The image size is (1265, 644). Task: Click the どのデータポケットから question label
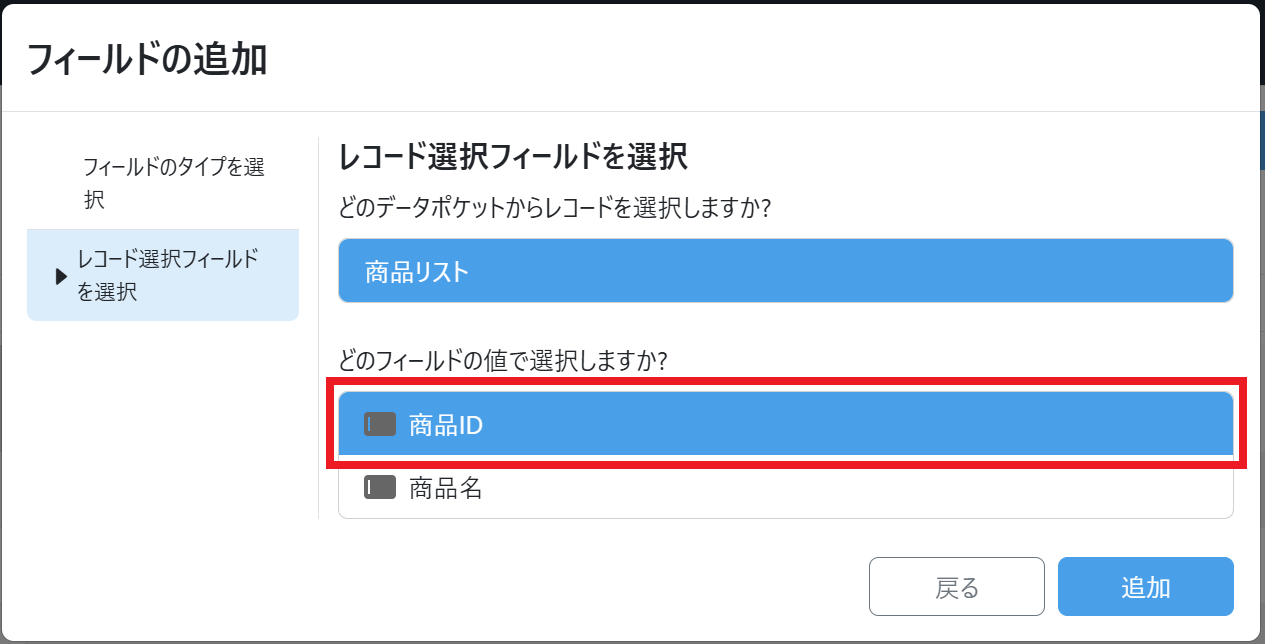[x=560, y=208]
